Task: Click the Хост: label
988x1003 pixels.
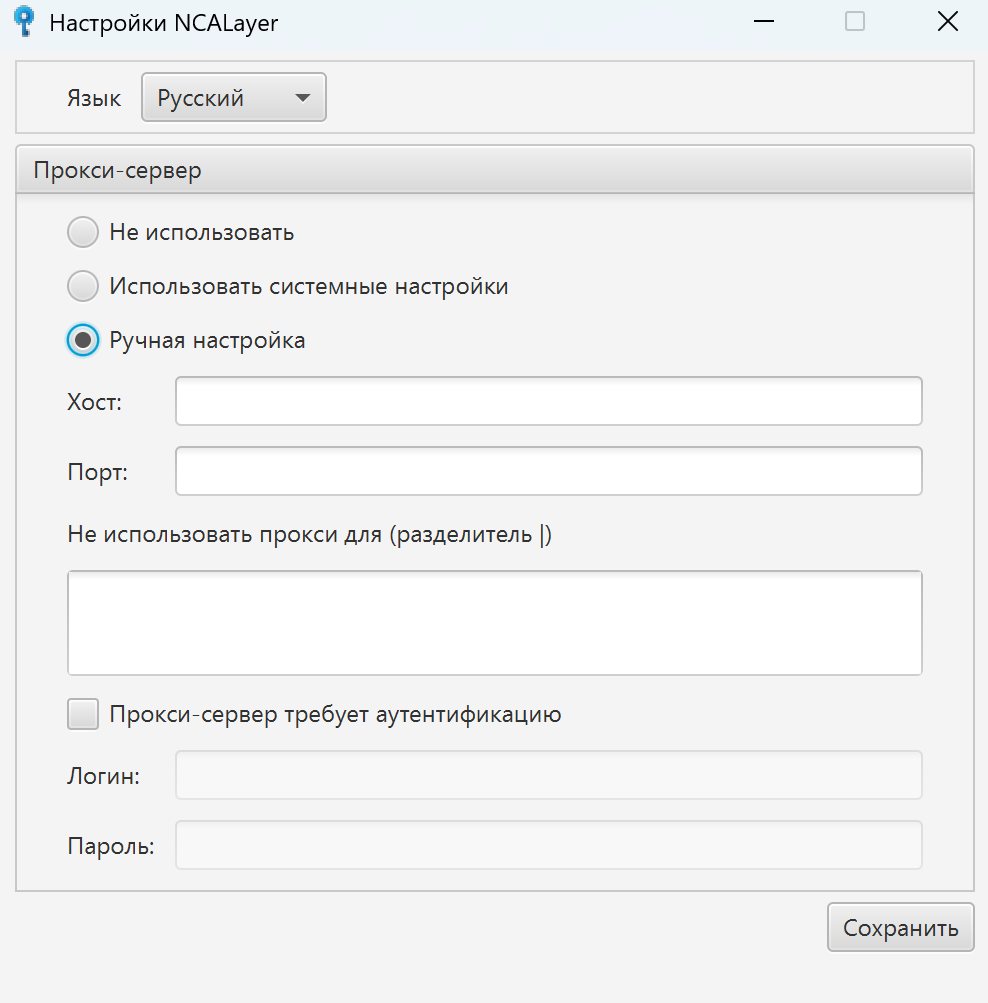Action: pyautogui.click(x=95, y=402)
